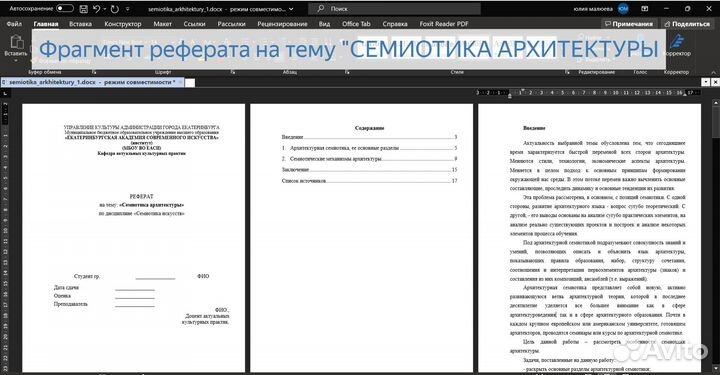Click the bold 'Введение' heading on third page

(x=534, y=128)
